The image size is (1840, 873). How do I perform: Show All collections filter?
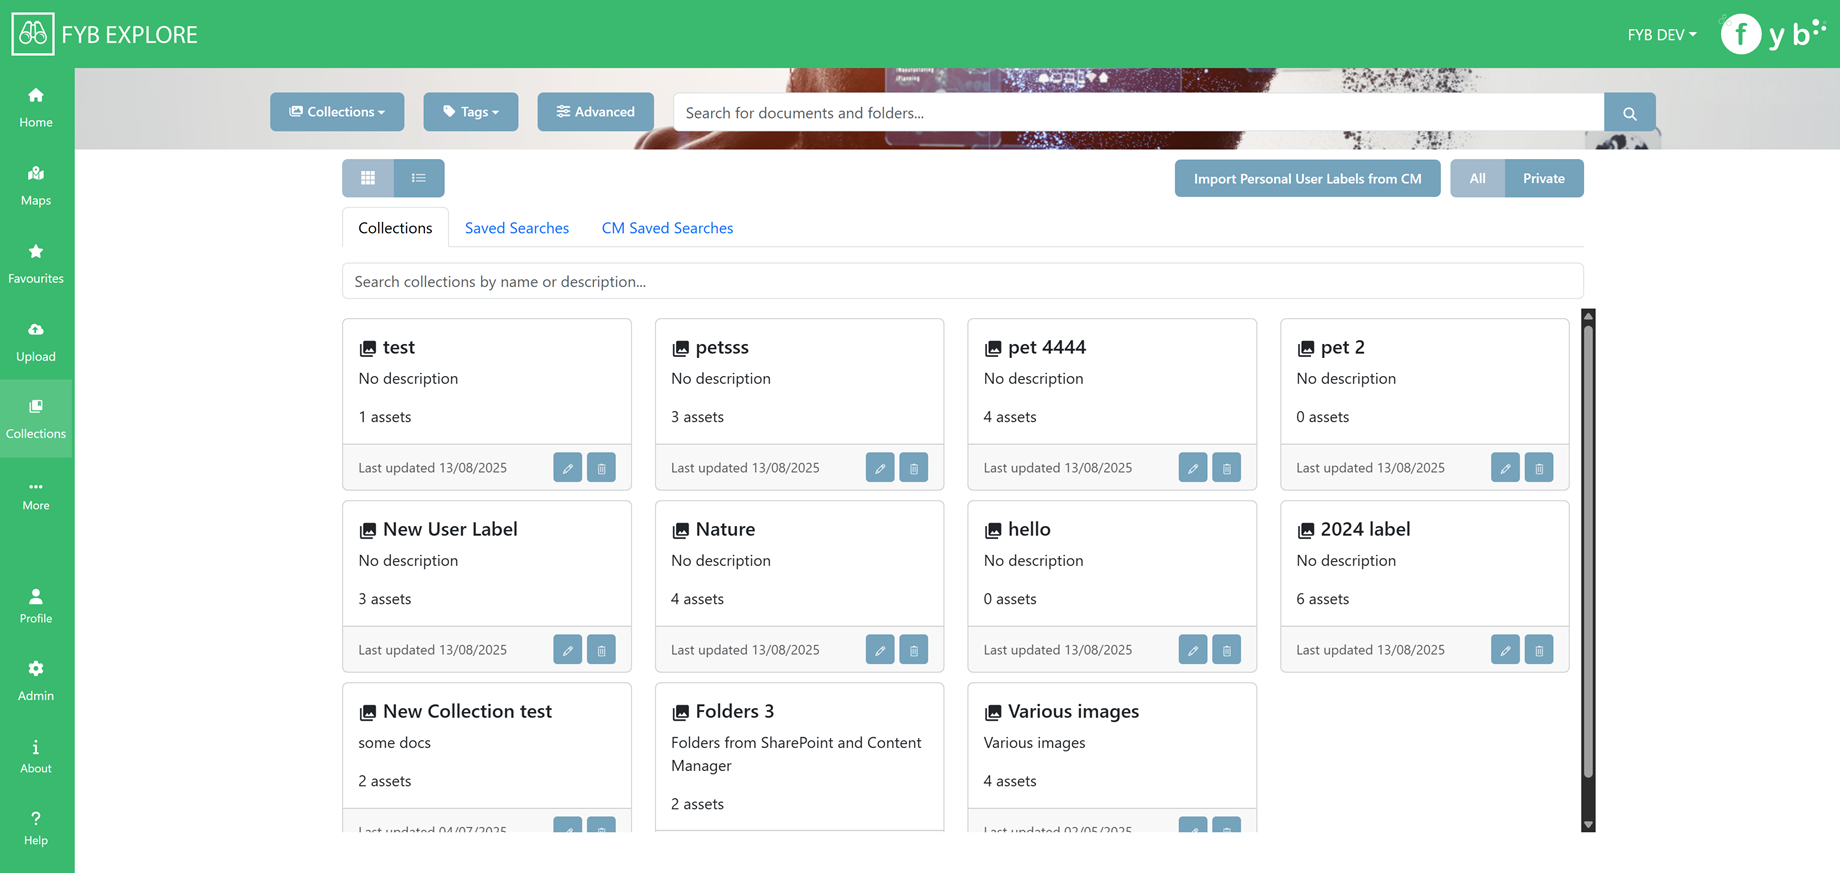click(x=1477, y=178)
